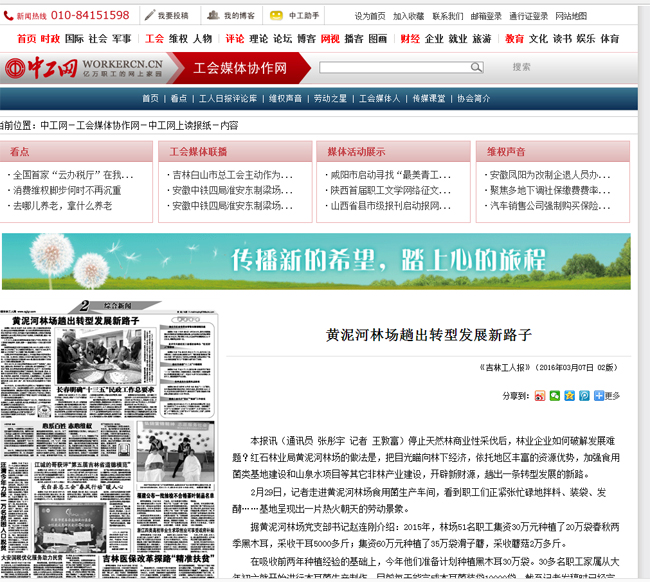Share article to Tencent Weibo
This screenshot has height=582, width=650.
coord(584,395)
